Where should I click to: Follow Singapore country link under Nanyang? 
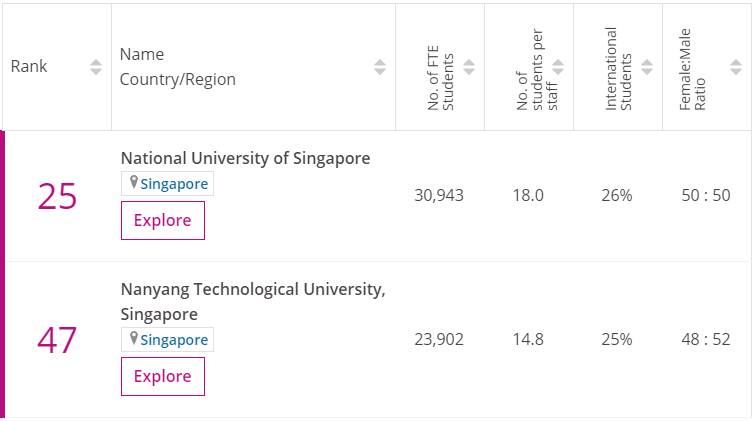click(x=174, y=340)
